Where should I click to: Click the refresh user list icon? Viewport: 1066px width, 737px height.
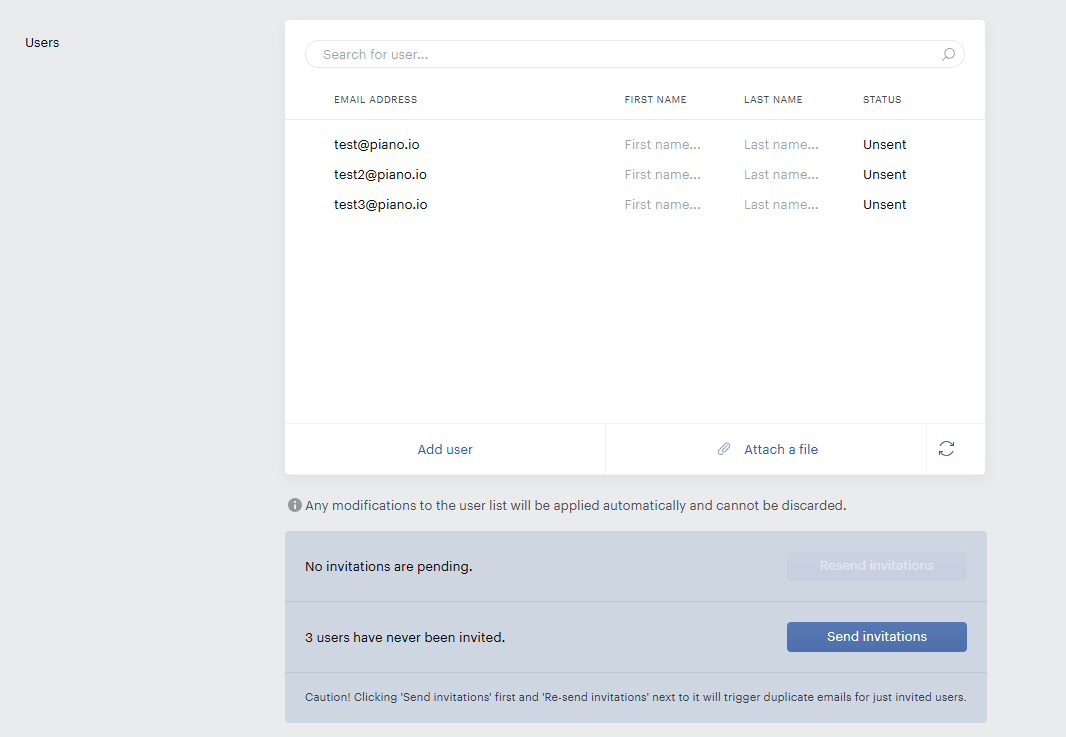946,449
